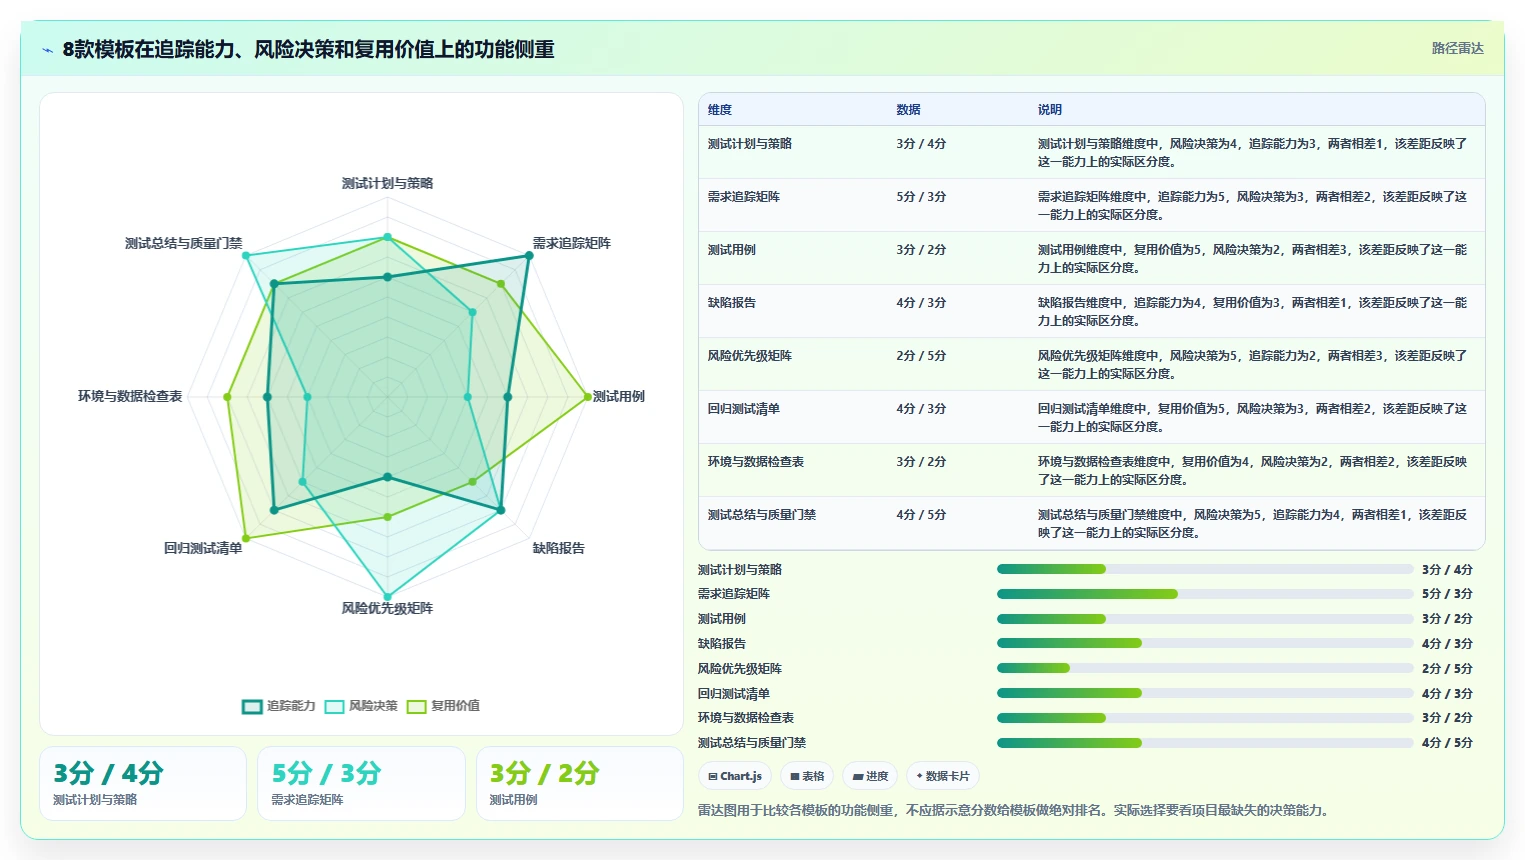Click the 测试用例 axis label on the radar

pyautogui.click(x=619, y=397)
